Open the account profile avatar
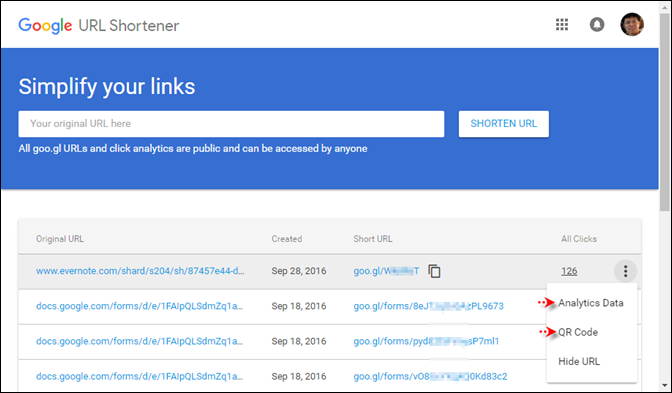This screenshot has width=672, height=393. click(632, 24)
